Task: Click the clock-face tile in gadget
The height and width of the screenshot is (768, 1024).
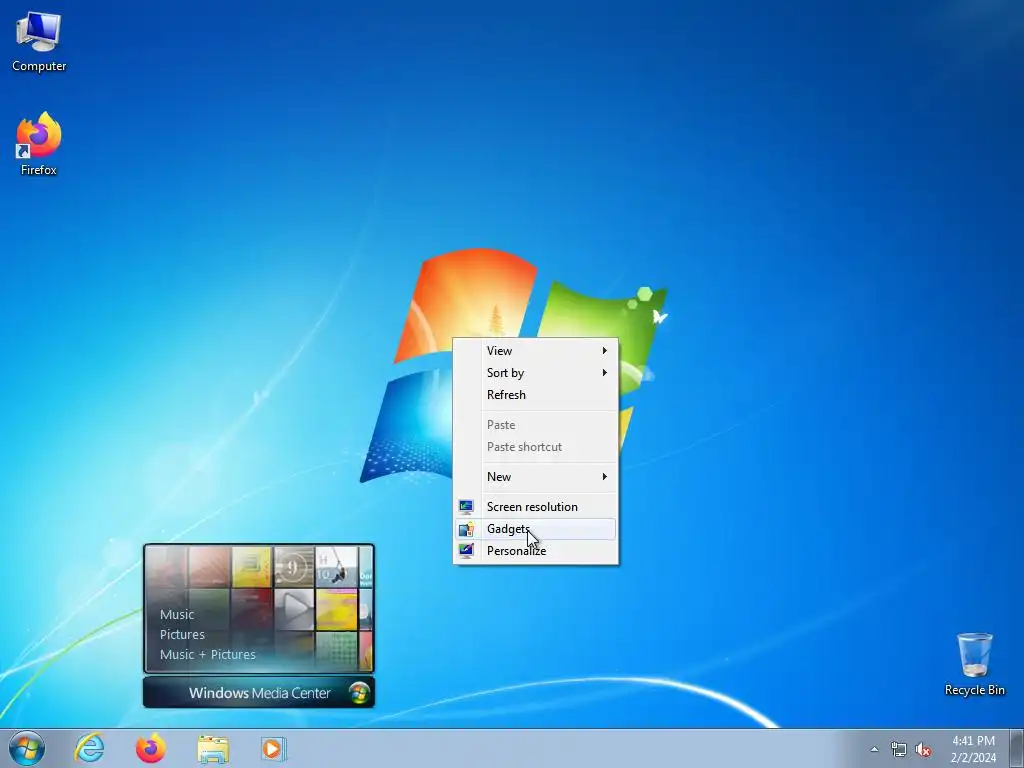Action: (x=294, y=567)
